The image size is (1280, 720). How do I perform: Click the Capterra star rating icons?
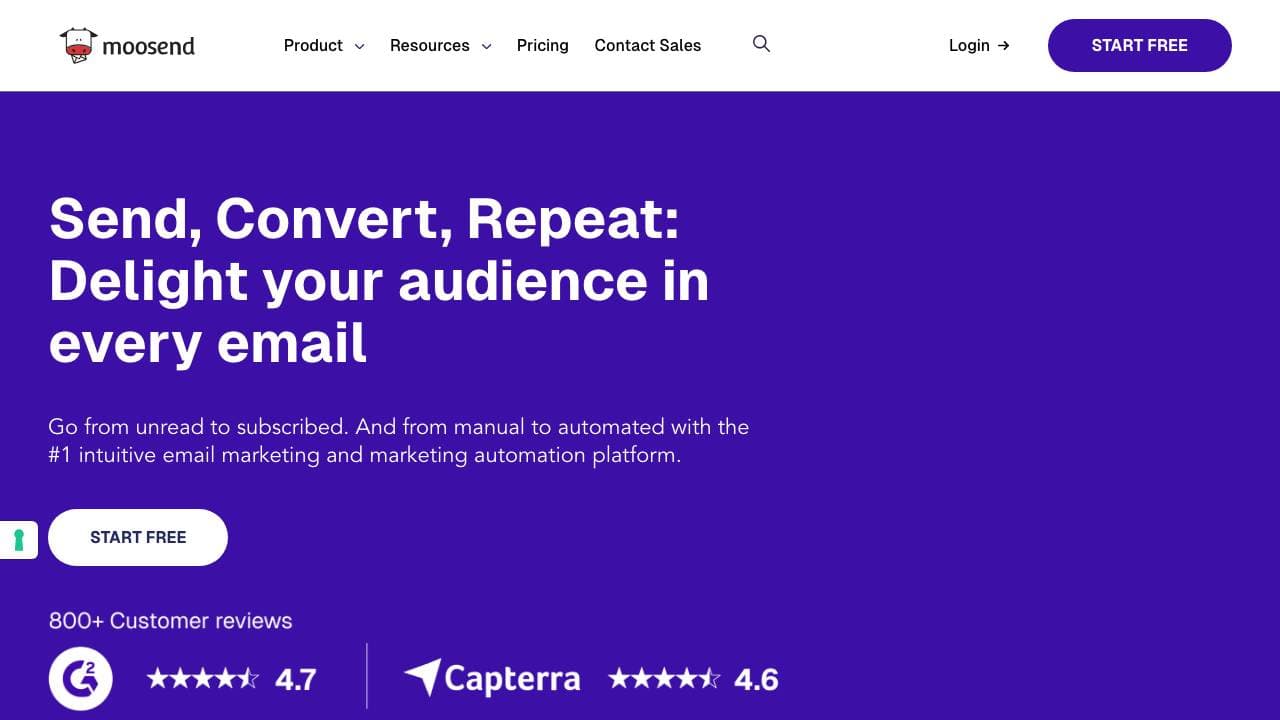click(664, 679)
